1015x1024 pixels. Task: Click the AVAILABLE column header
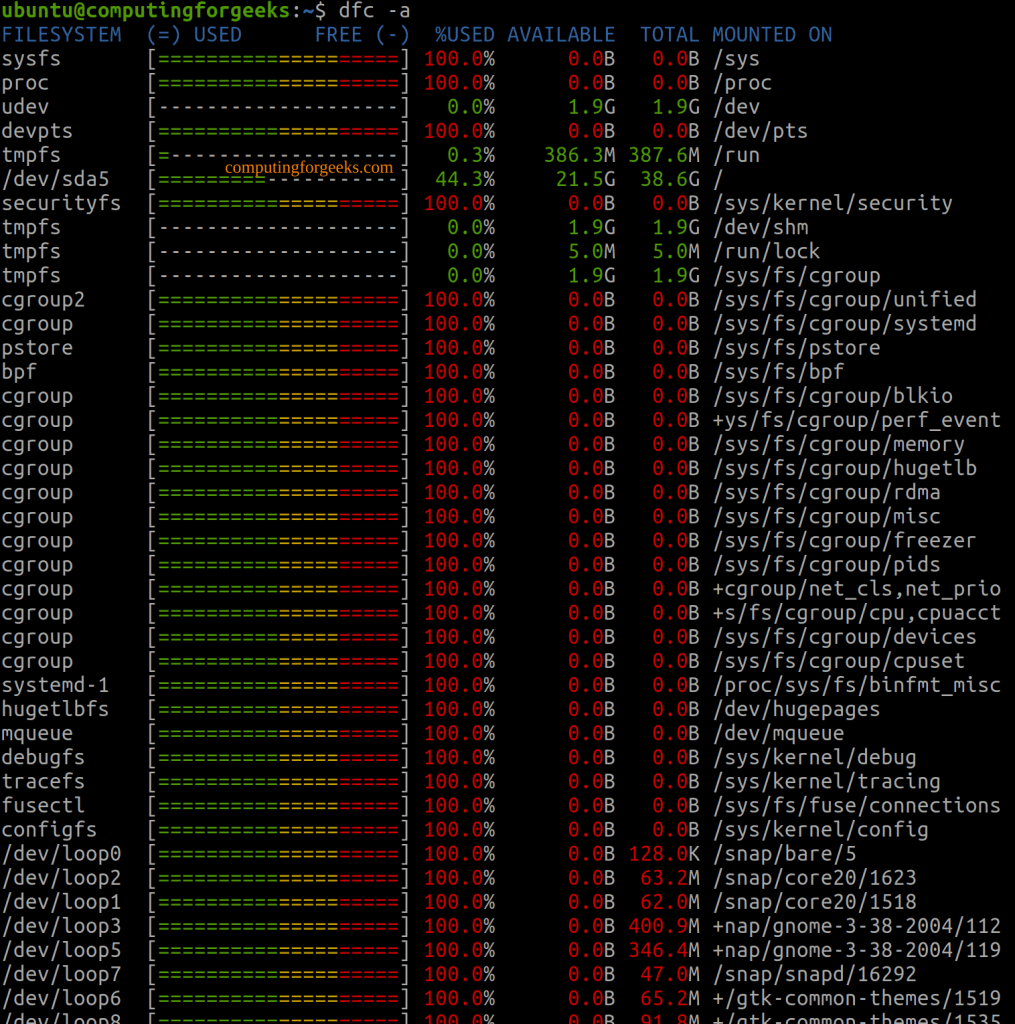(561, 35)
